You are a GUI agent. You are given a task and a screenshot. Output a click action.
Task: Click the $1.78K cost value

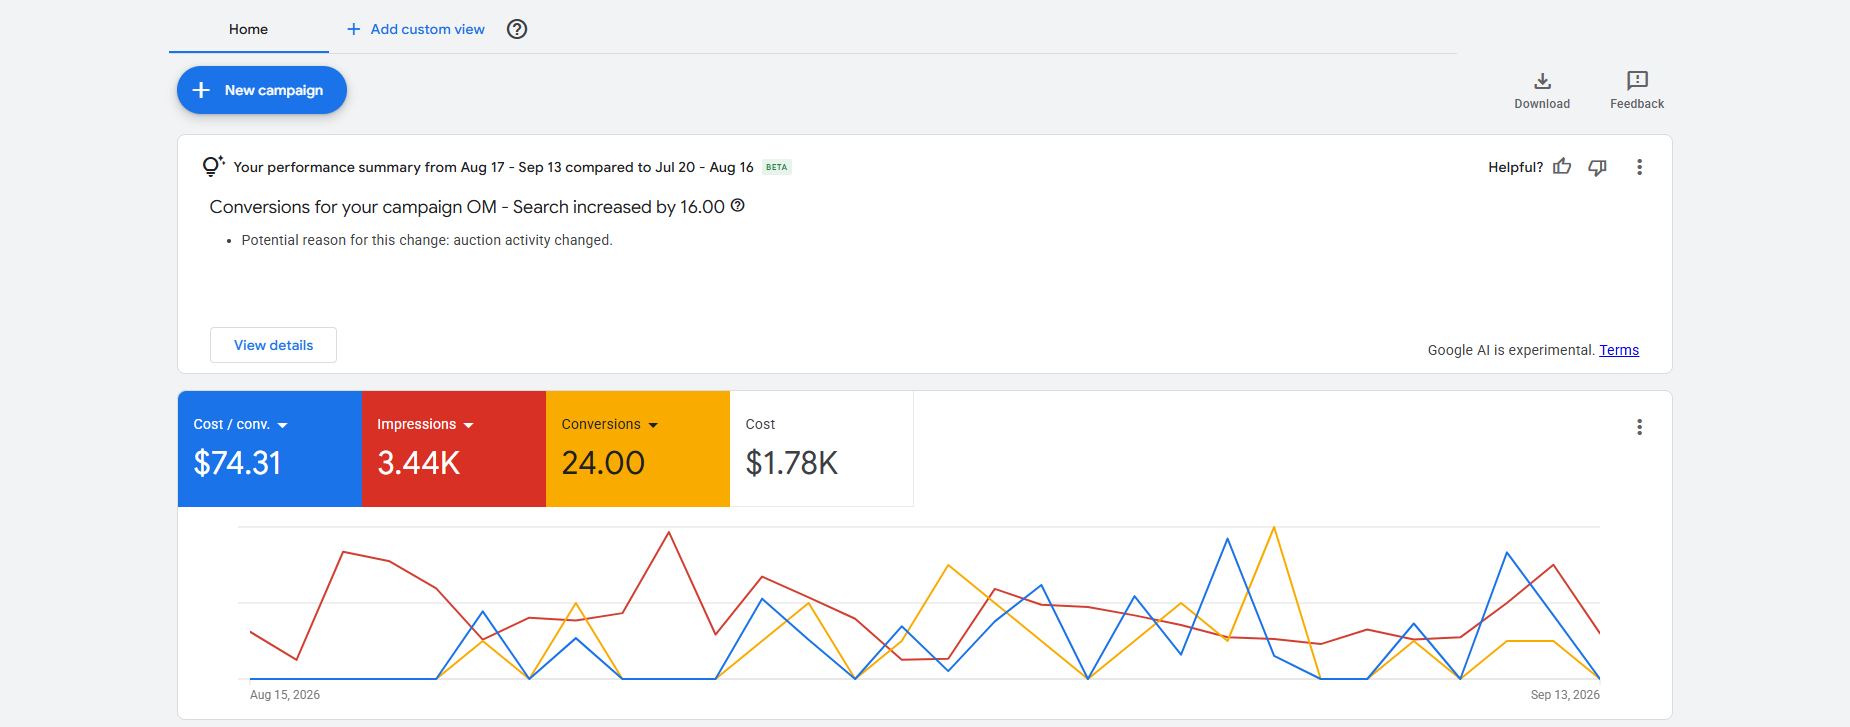792,463
